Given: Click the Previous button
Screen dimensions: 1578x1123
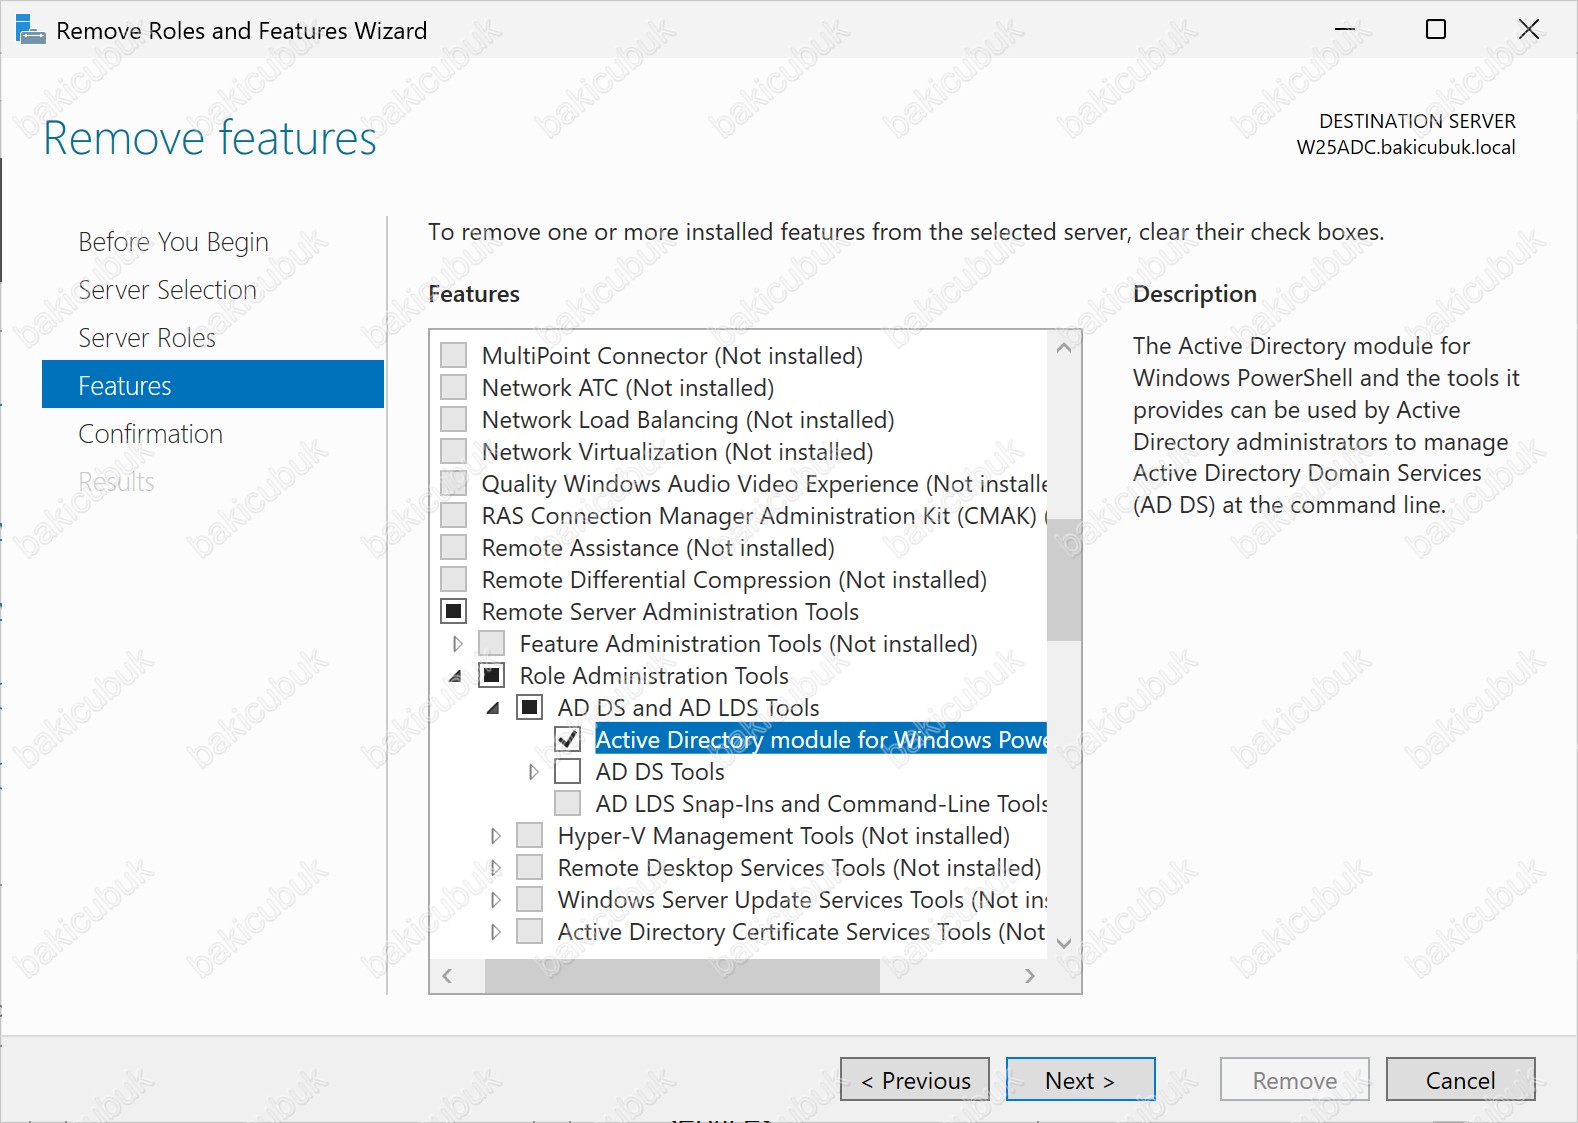Looking at the screenshot, I should (915, 1080).
